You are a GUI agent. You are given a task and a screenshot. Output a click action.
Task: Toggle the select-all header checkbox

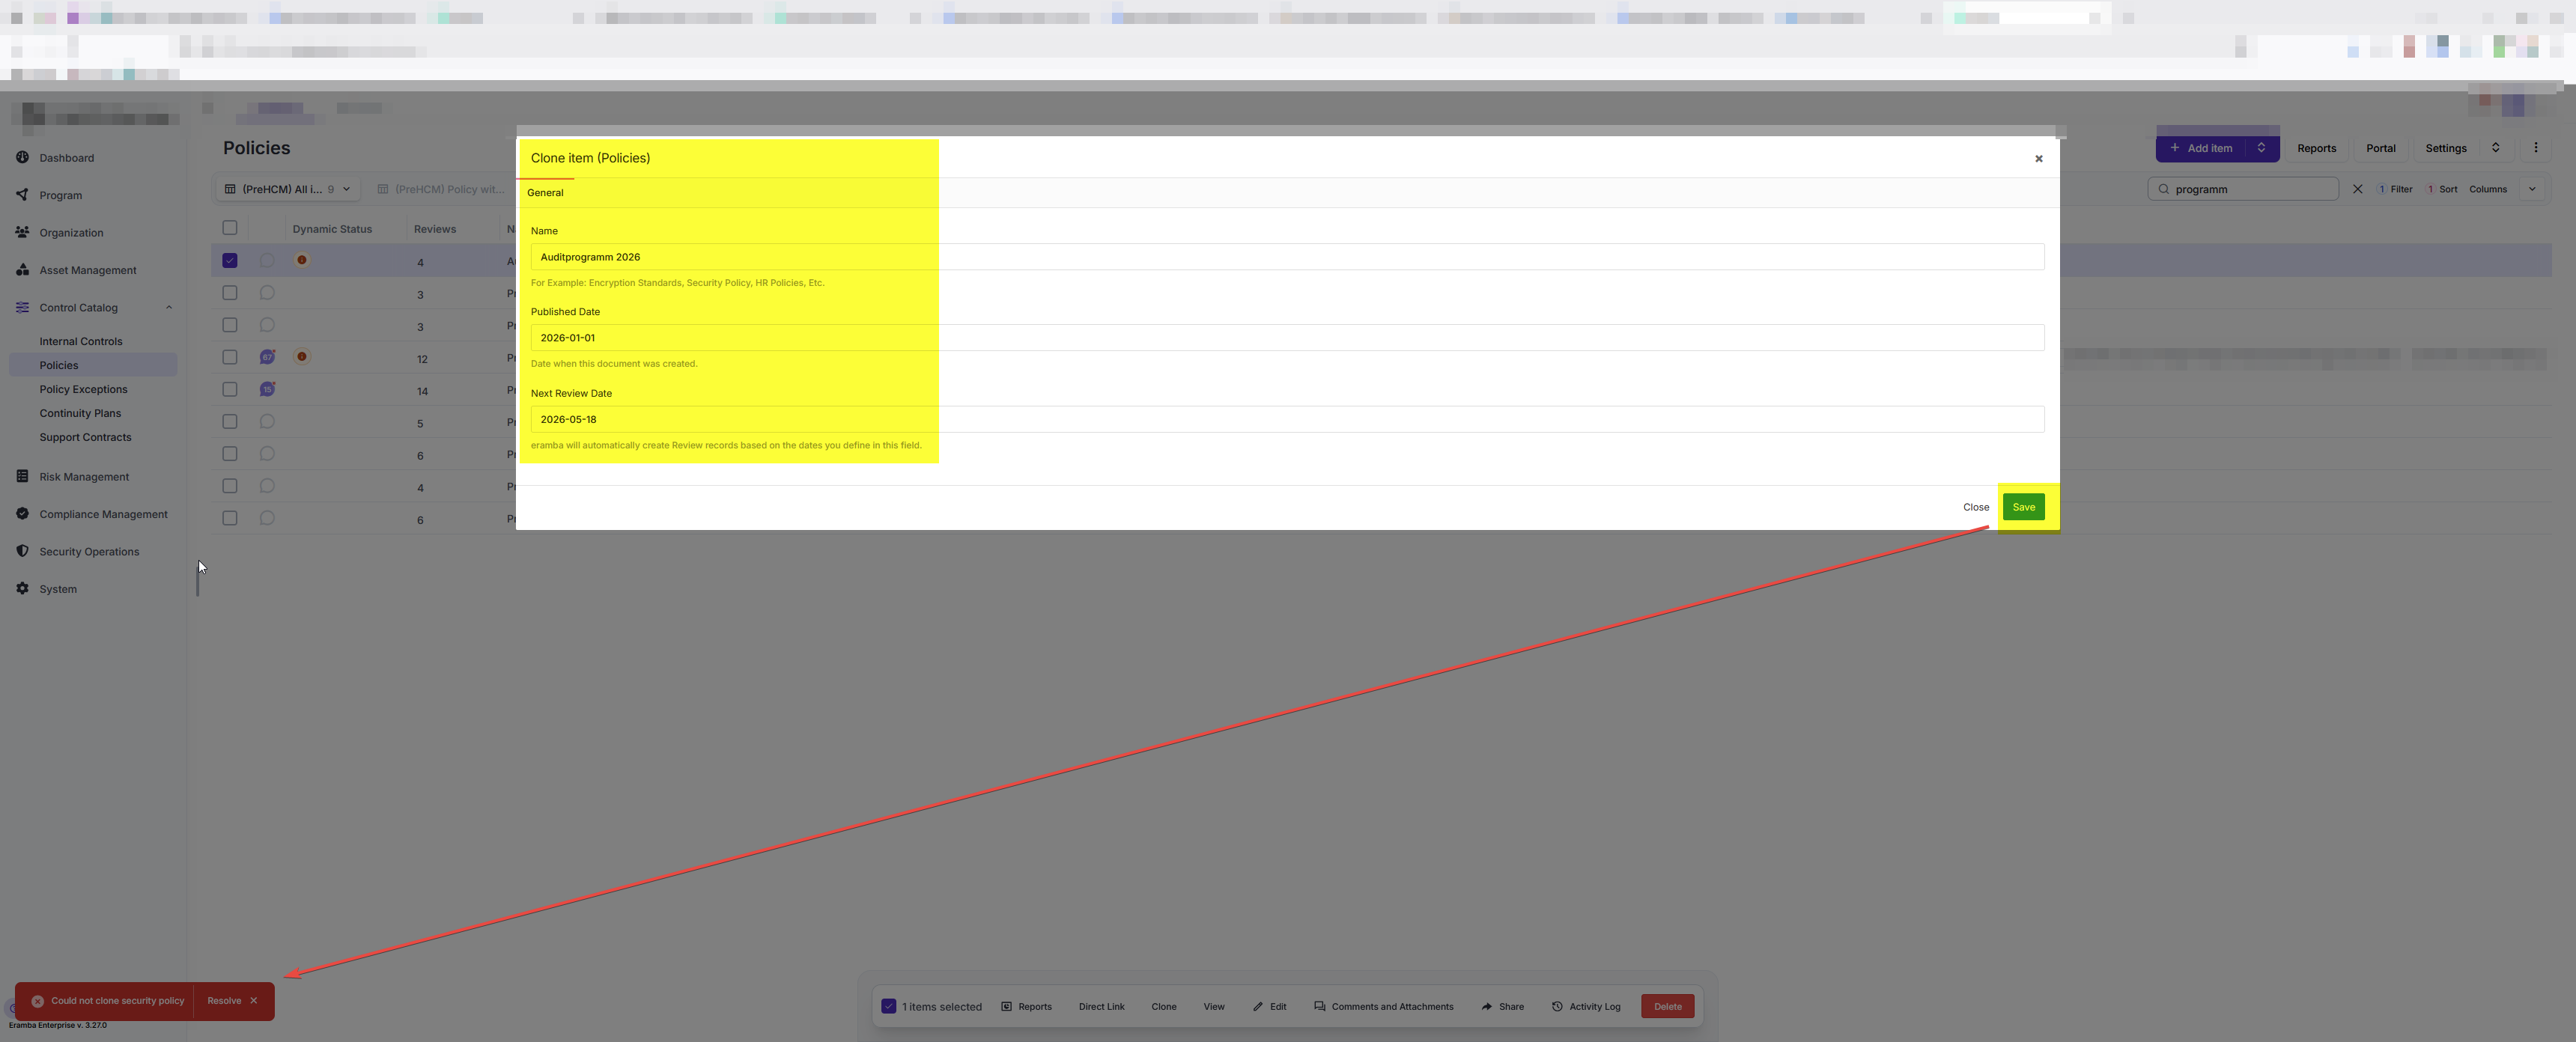(x=230, y=228)
